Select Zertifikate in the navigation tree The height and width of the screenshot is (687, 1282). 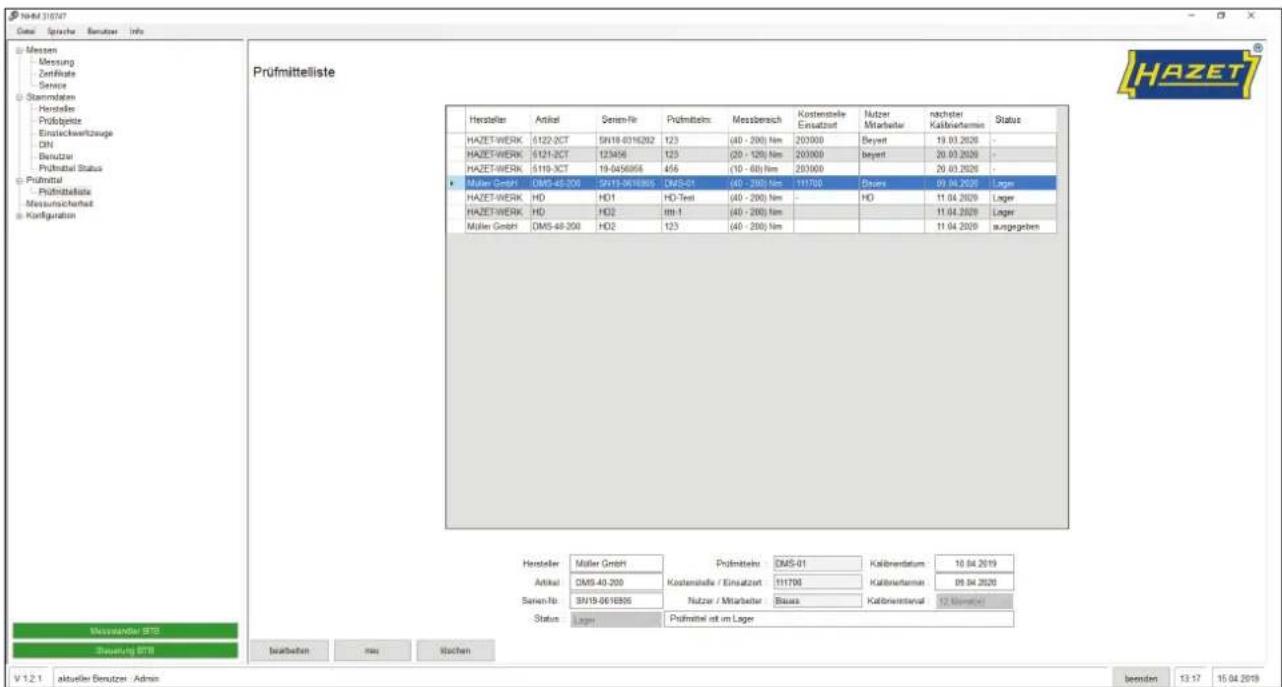coord(57,73)
